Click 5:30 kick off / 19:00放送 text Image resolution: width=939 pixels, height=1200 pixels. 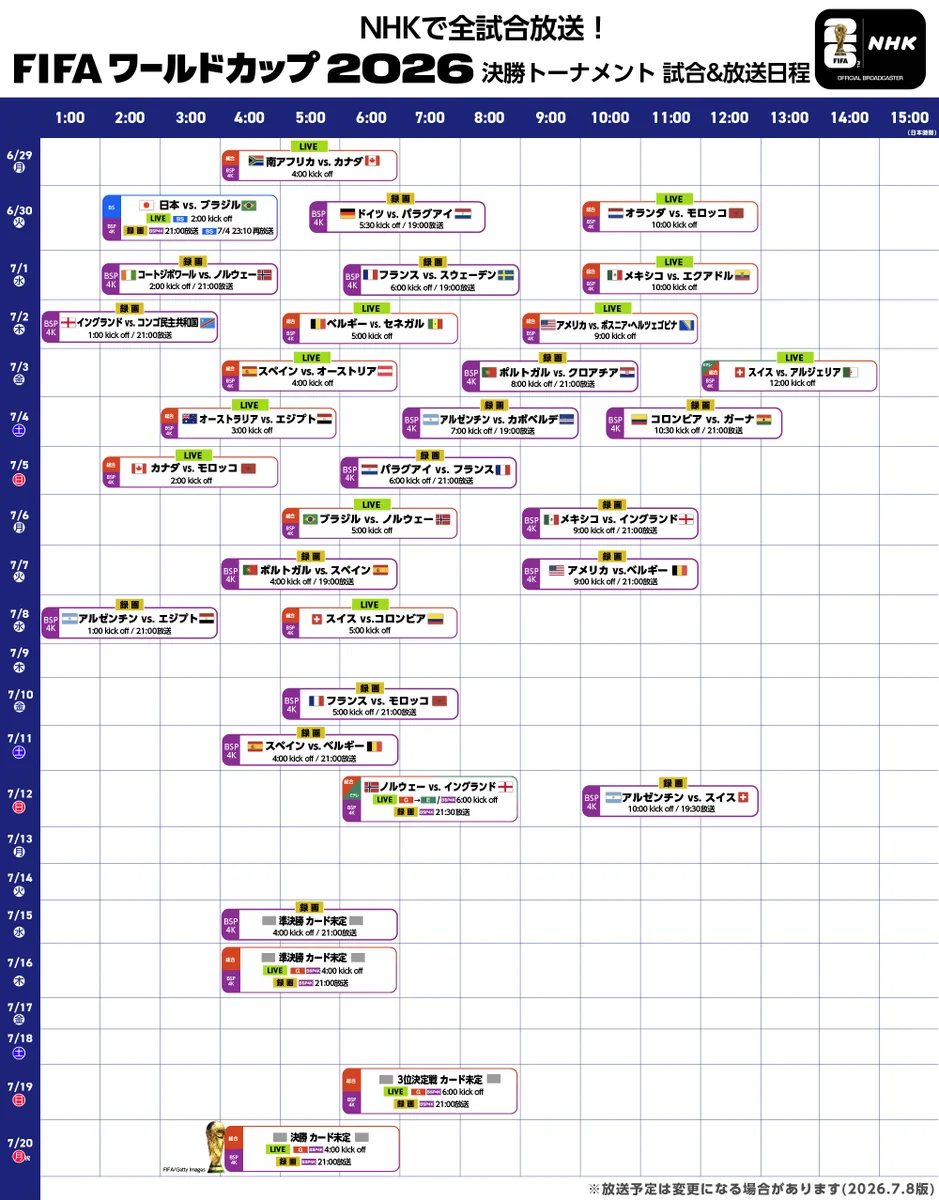(401, 226)
